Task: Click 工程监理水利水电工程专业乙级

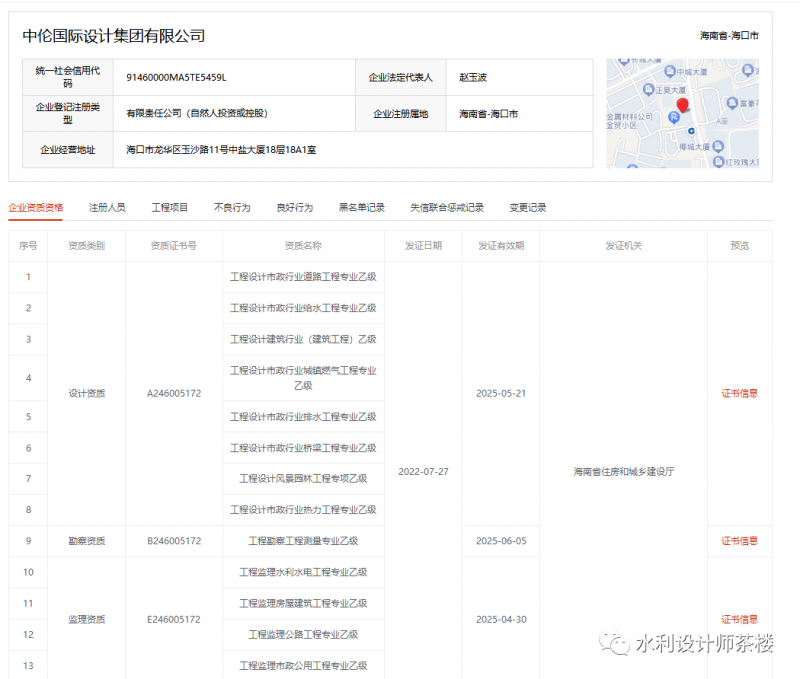Action: point(303,572)
